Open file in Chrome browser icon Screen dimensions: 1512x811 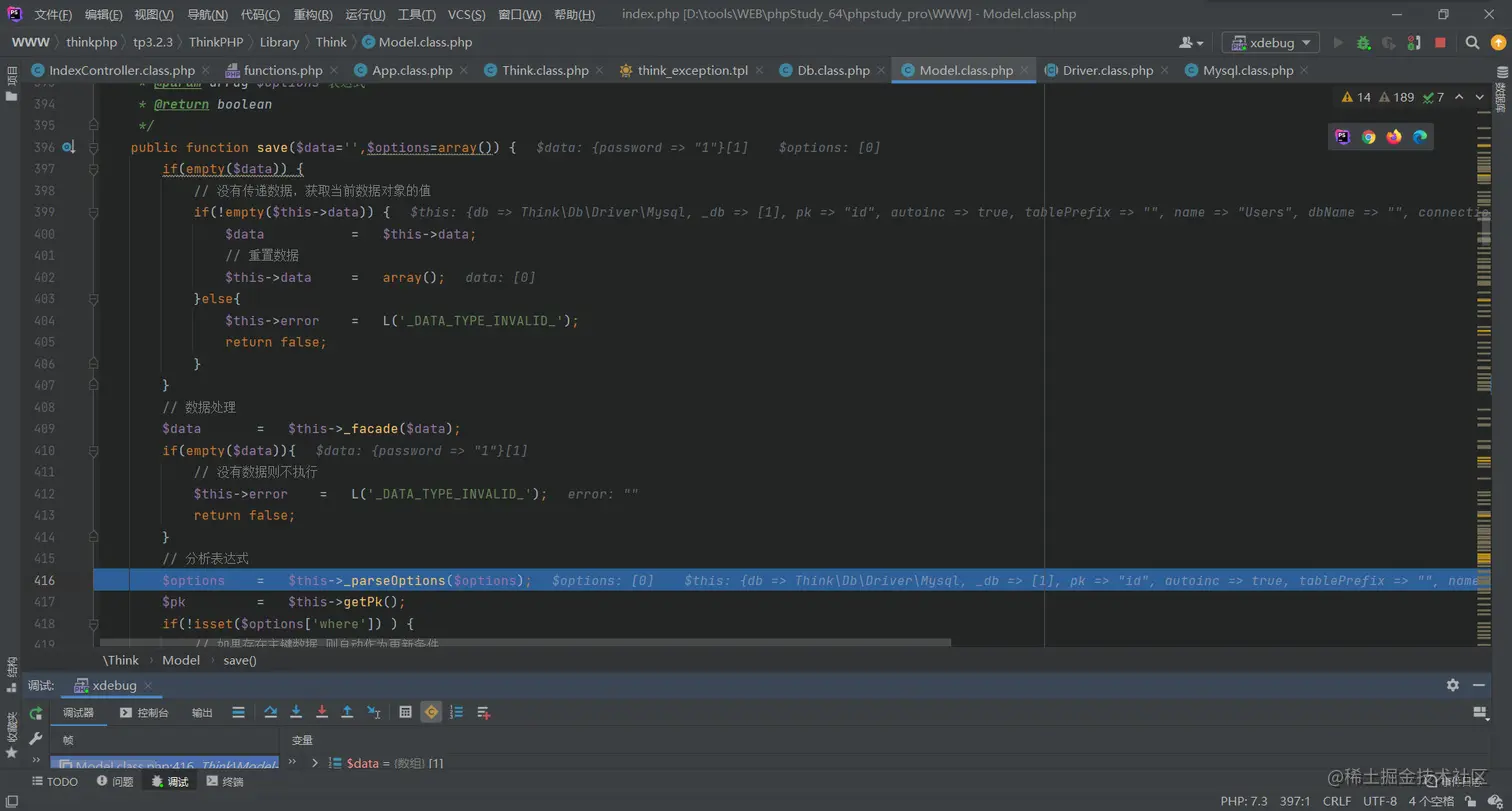(1368, 137)
